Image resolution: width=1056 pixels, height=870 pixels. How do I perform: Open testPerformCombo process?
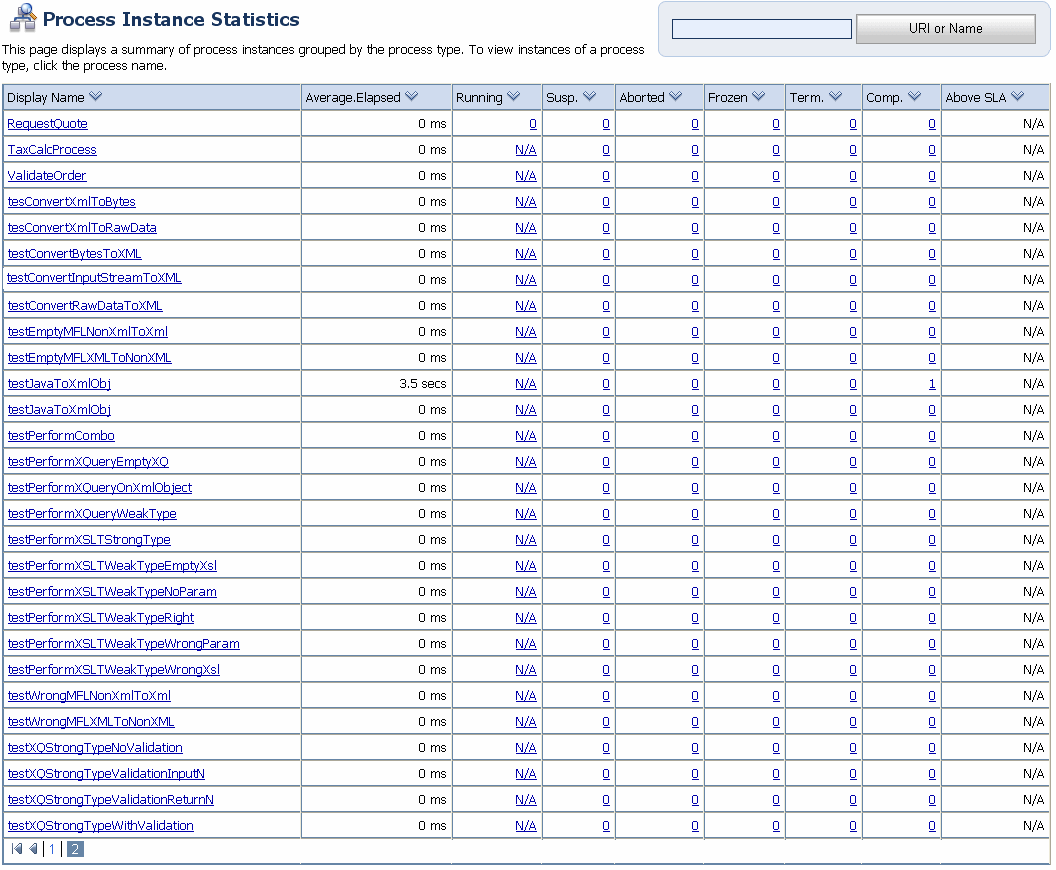pos(61,436)
